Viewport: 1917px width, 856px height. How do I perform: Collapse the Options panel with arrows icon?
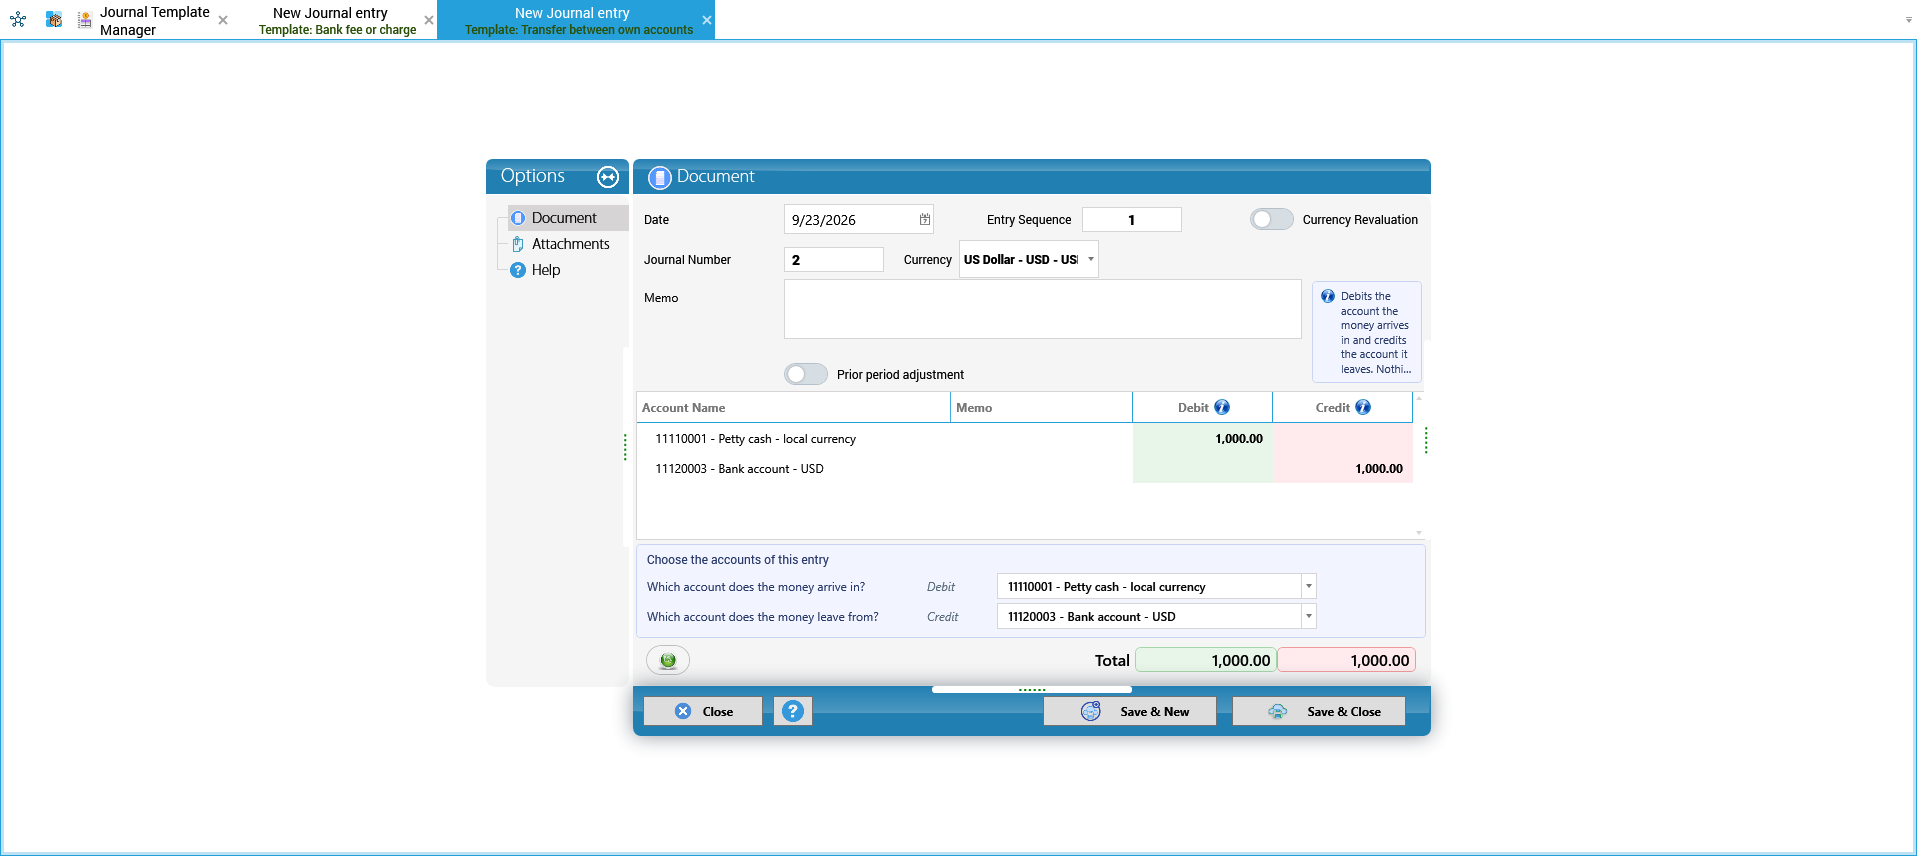click(x=608, y=177)
